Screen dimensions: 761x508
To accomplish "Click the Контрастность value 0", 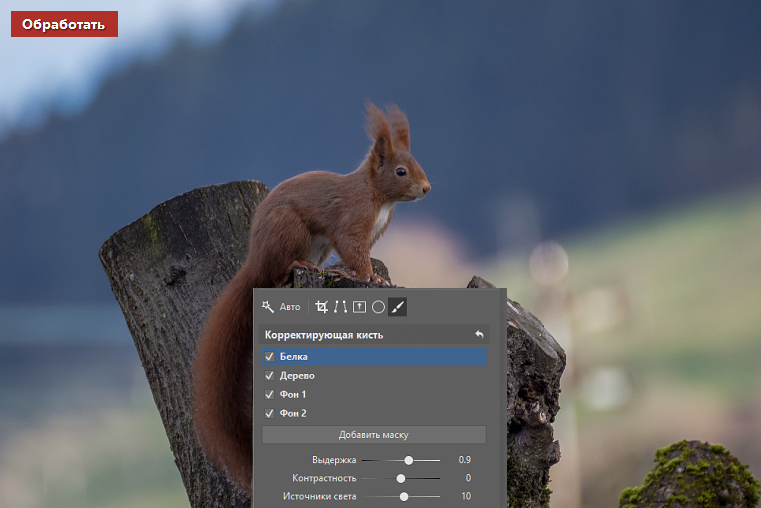I will click(468, 478).
